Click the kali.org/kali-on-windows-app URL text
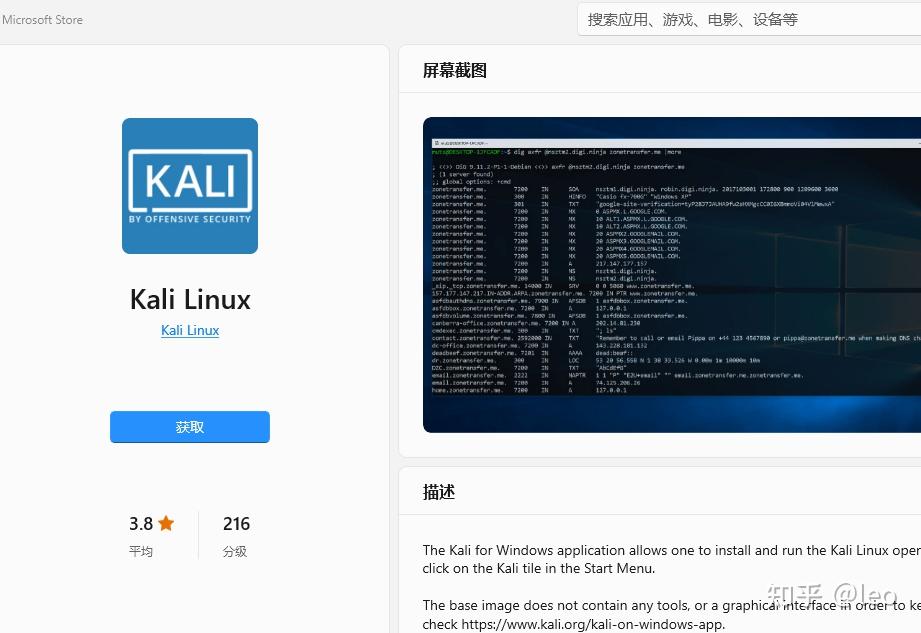 (x=593, y=624)
